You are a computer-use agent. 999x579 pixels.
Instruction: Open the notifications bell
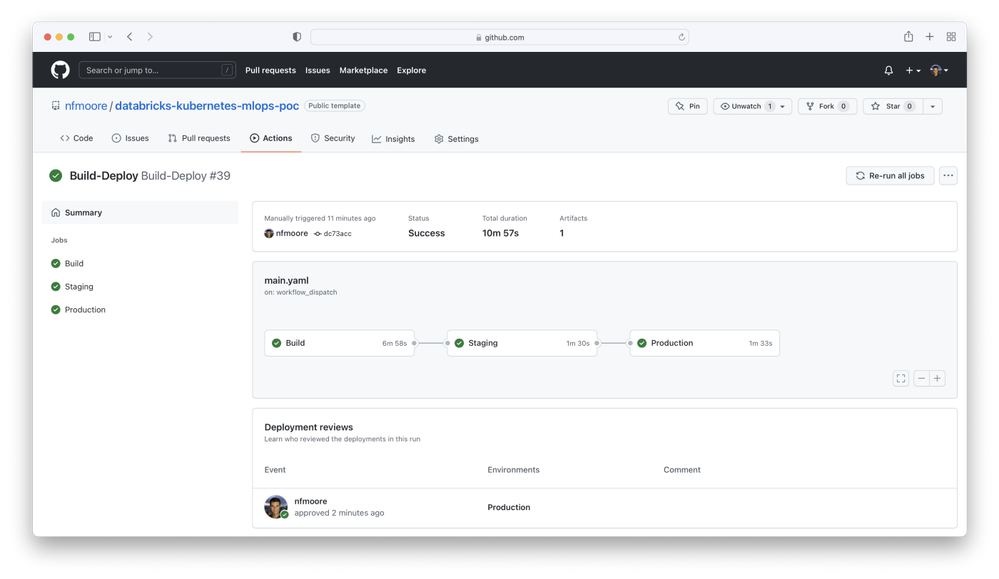(888, 71)
